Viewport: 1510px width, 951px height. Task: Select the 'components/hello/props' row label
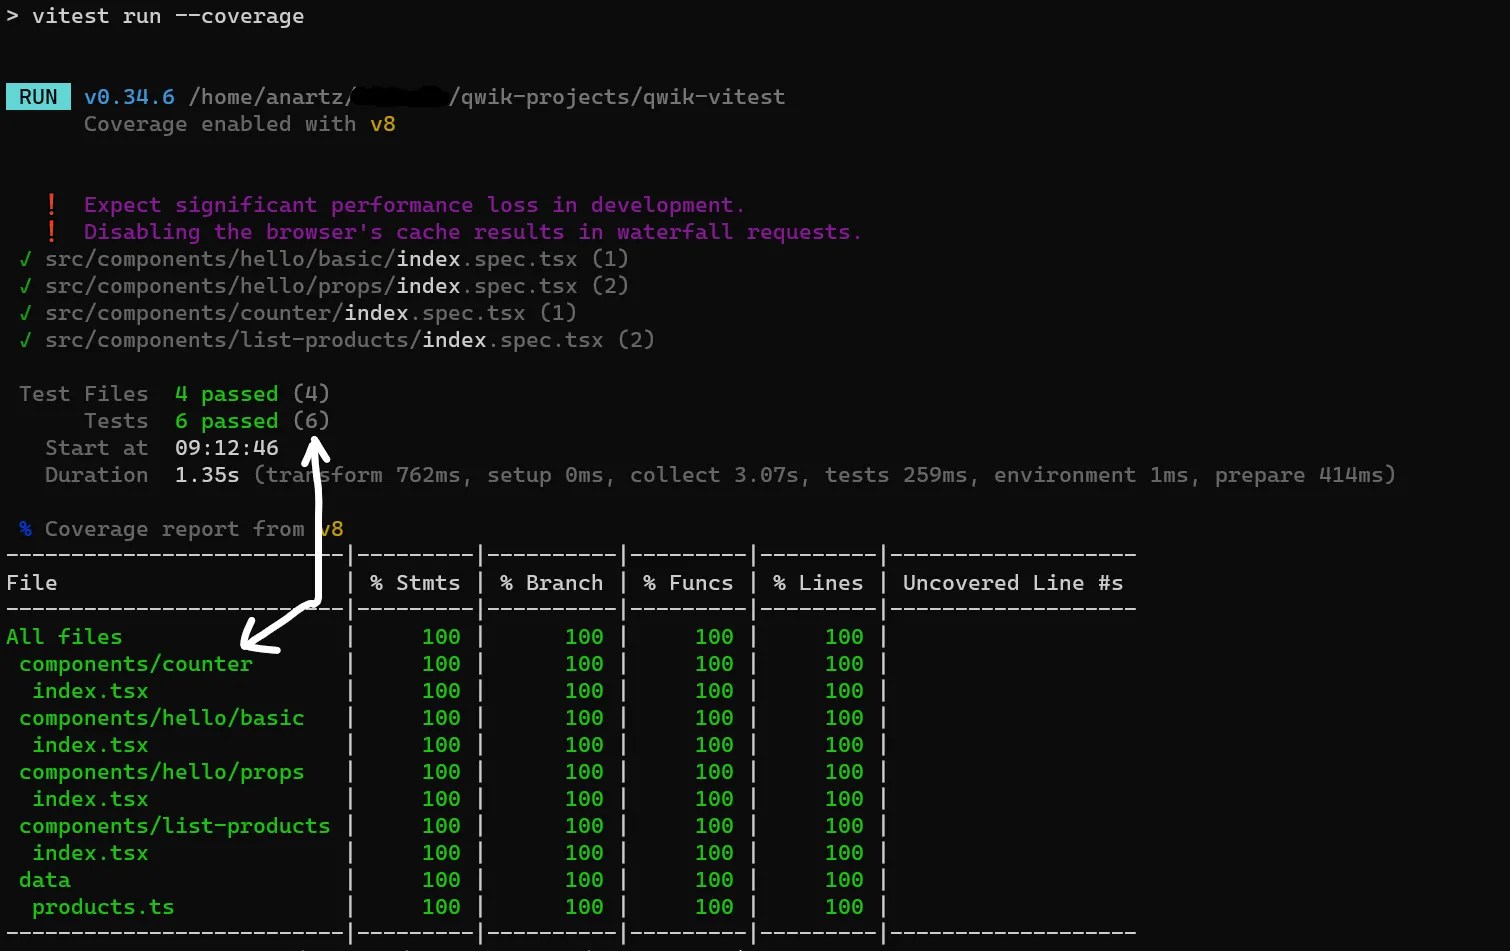pos(162,772)
